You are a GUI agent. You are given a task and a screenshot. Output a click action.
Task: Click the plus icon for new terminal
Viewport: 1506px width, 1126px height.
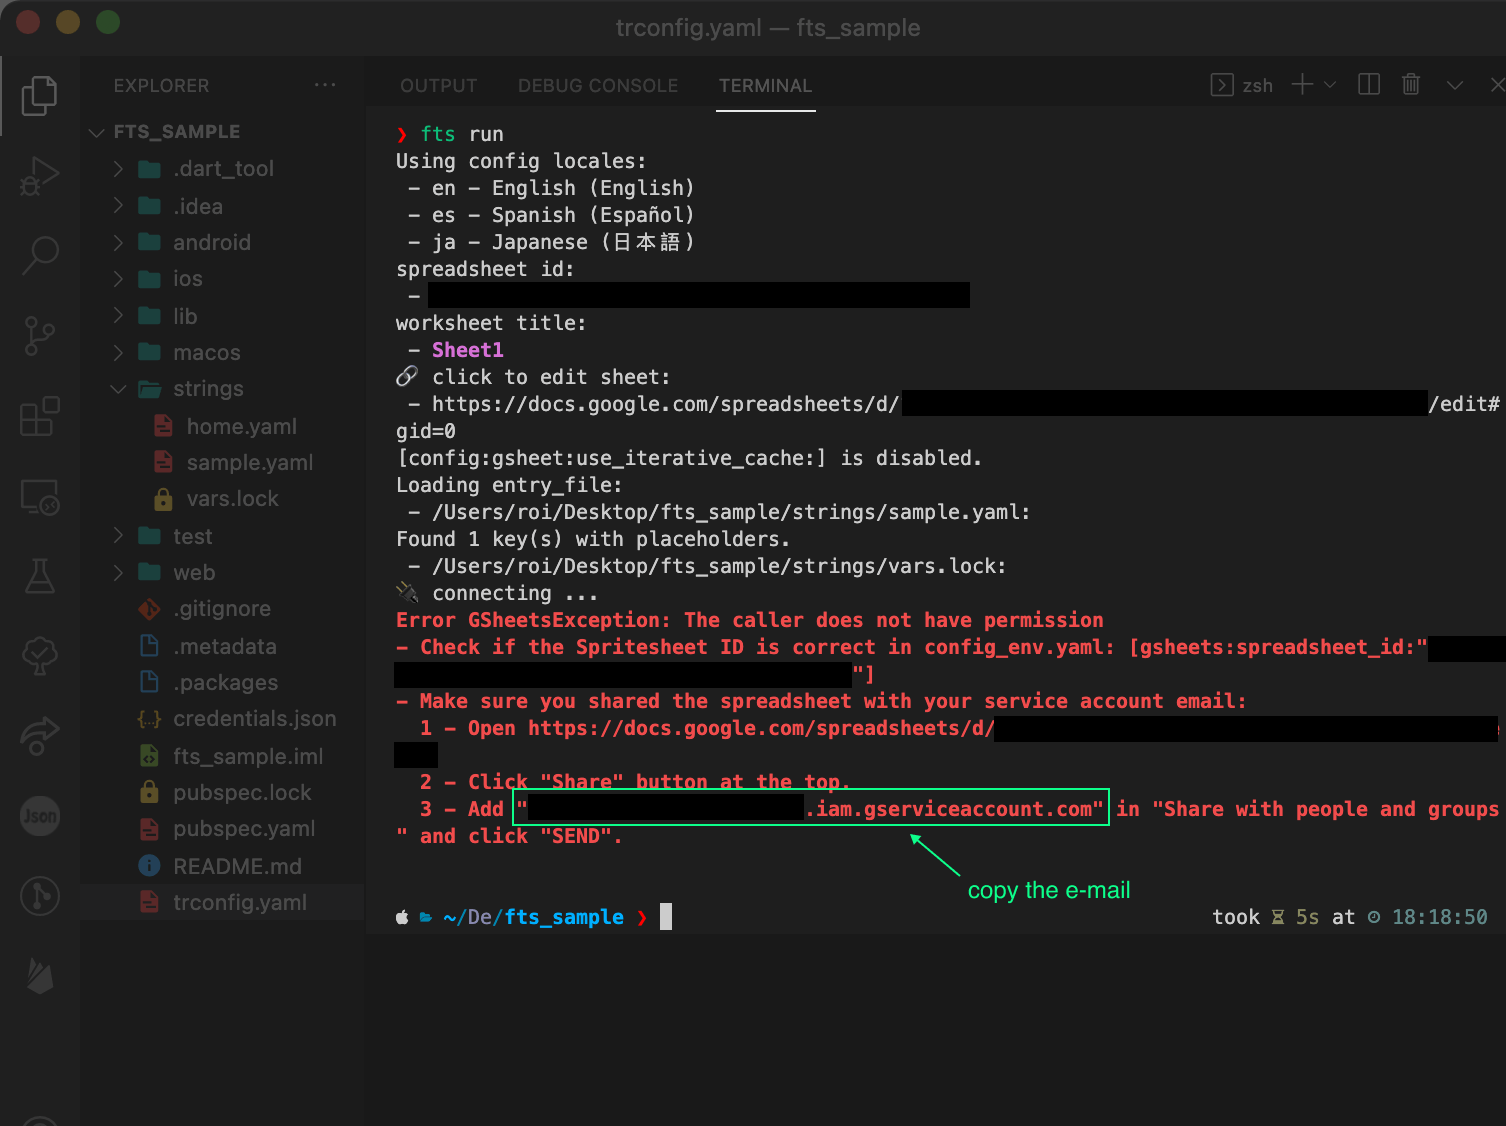click(x=1302, y=85)
